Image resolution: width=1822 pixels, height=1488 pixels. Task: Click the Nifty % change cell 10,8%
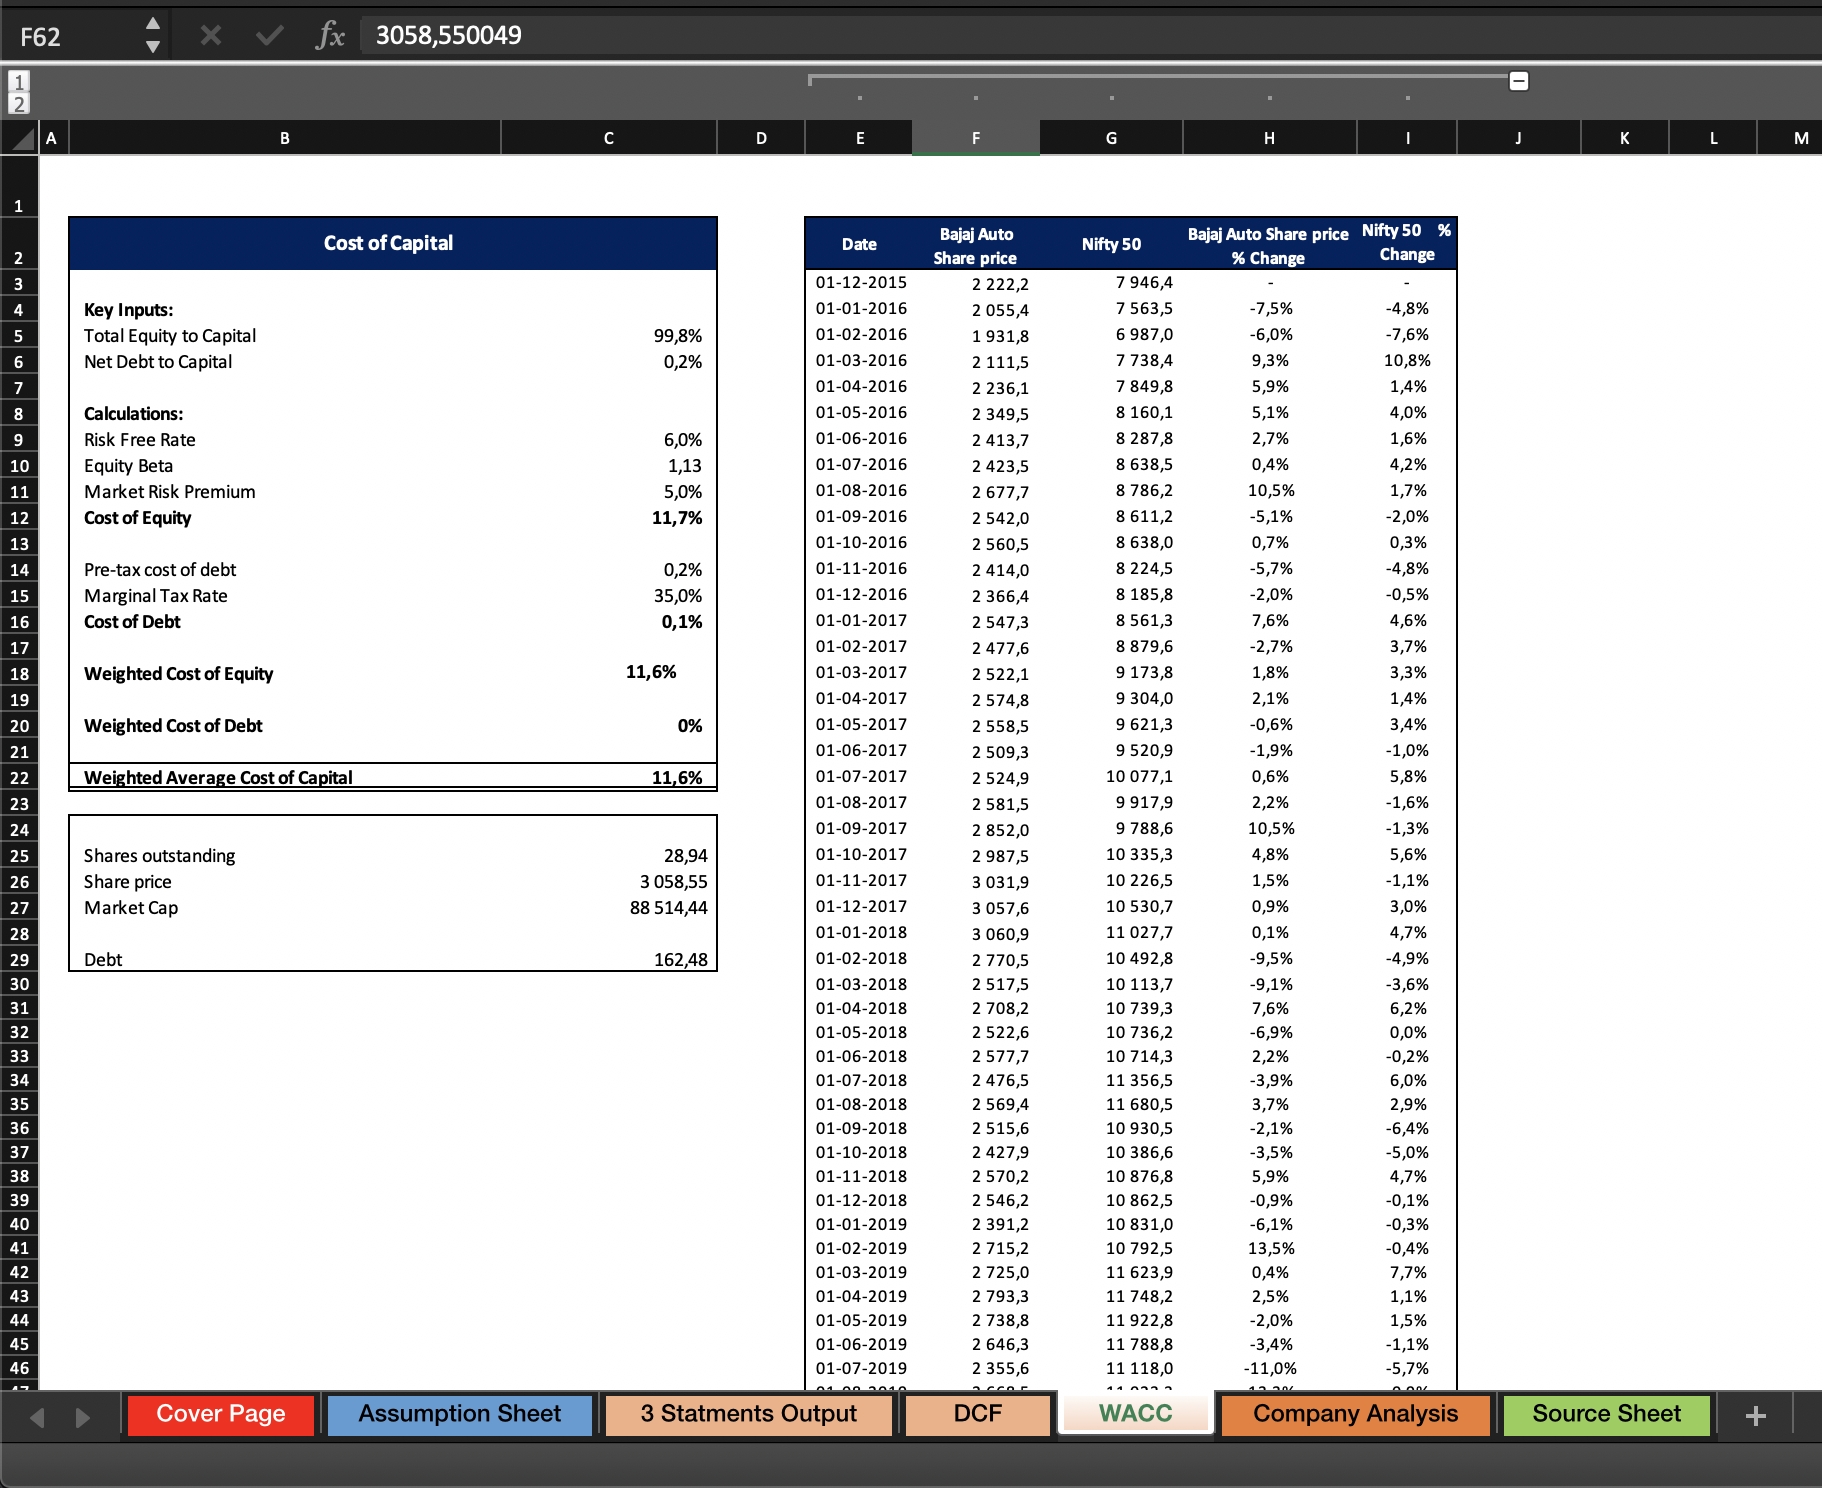tap(1407, 361)
